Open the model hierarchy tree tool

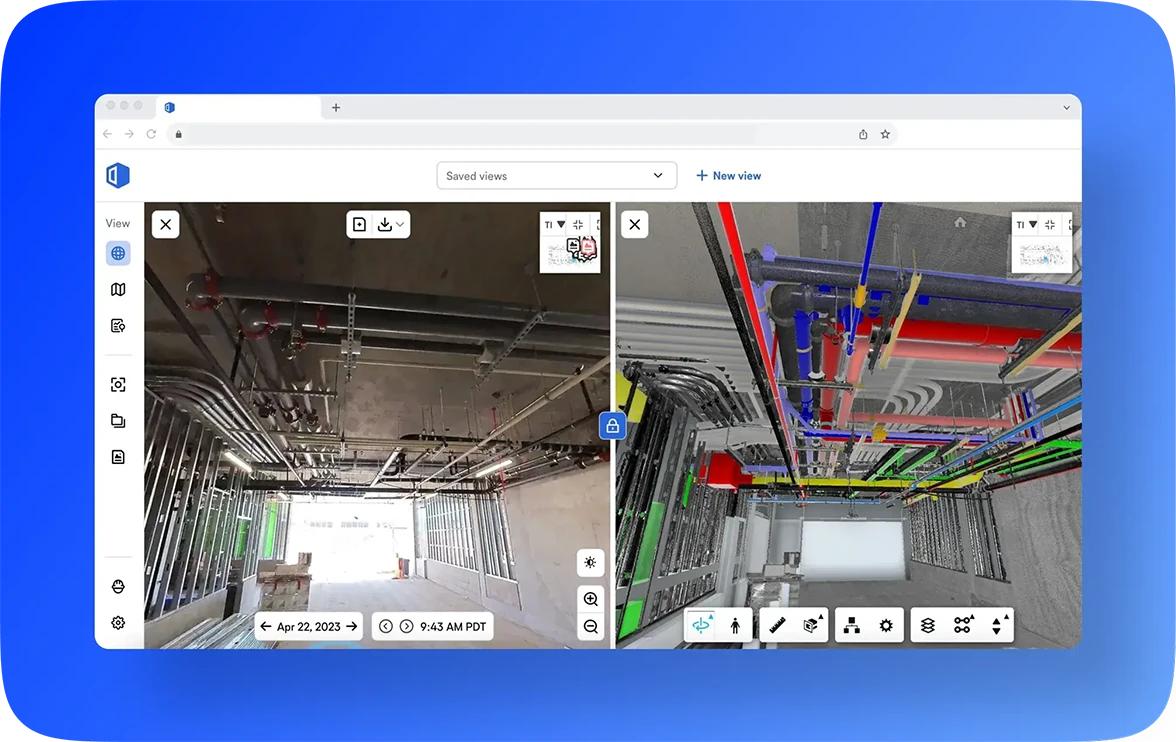pyautogui.click(x=851, y=624)
